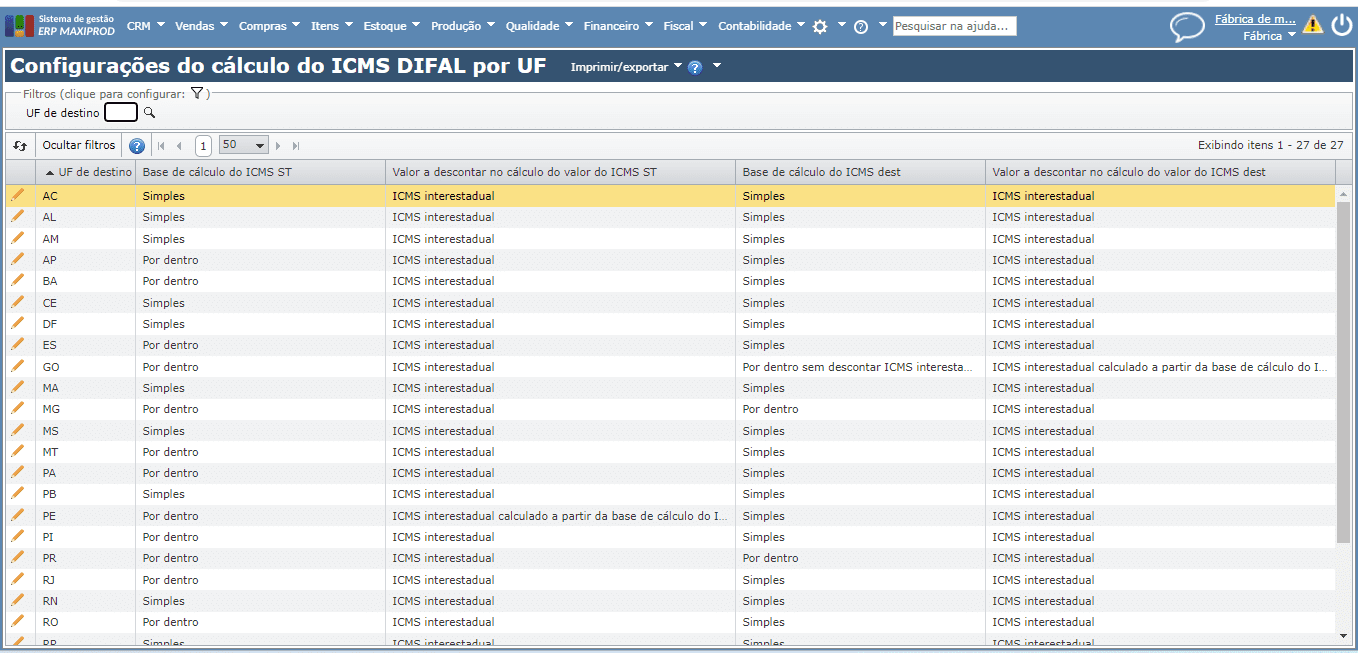The height and width of the screenshot is (653, 1358).
Task: Open the settings gear icon menu
Action: coord(820,27)
